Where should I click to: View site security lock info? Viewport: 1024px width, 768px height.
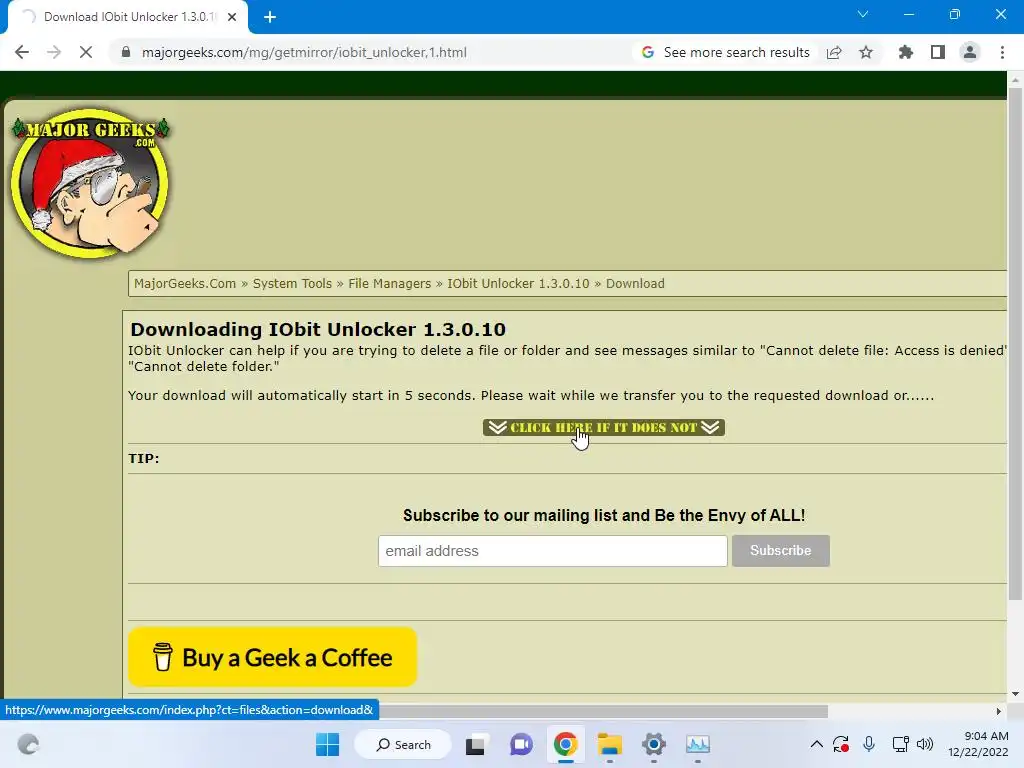pos(126,52)
